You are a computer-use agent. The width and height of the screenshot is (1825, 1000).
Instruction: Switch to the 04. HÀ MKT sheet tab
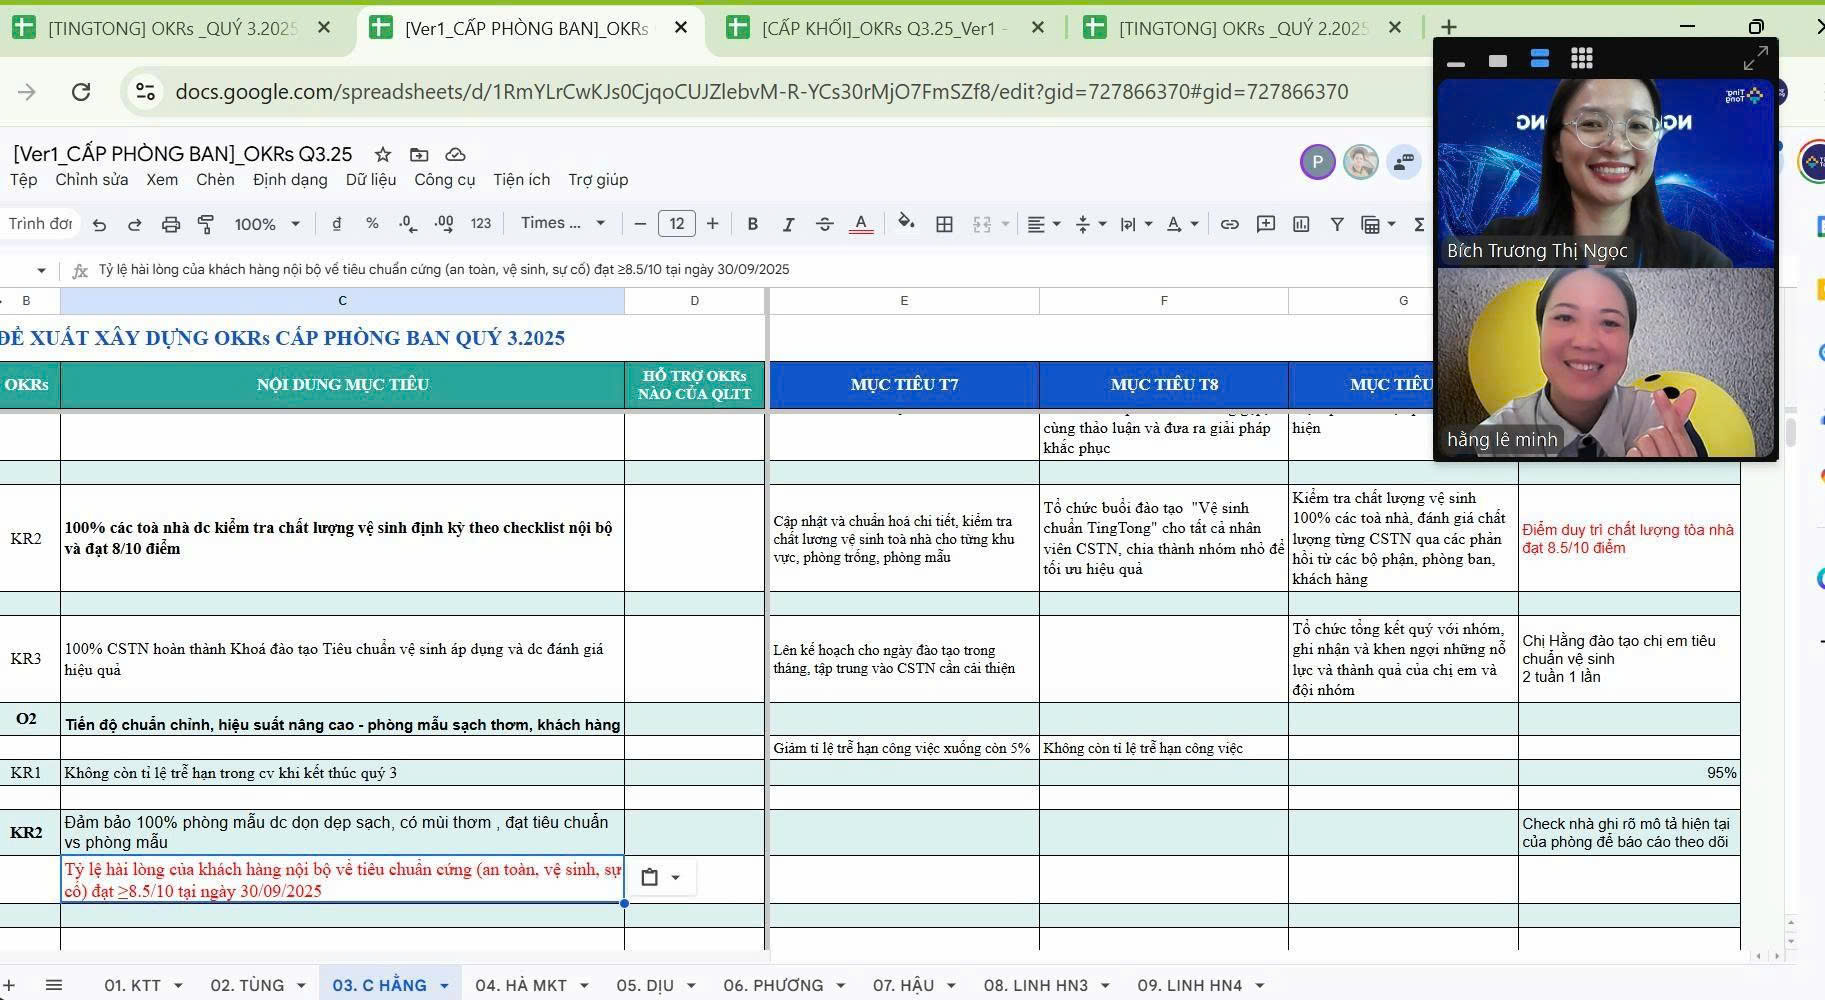[x=521, y=985]
